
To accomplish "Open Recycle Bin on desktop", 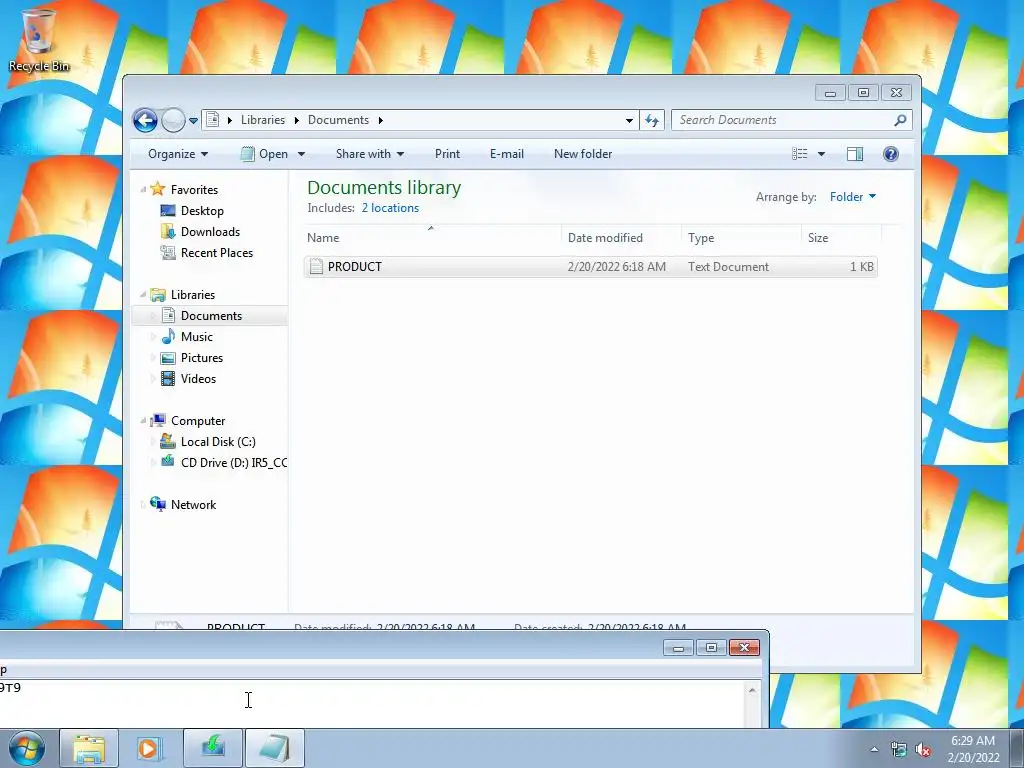I will point(39,40).
